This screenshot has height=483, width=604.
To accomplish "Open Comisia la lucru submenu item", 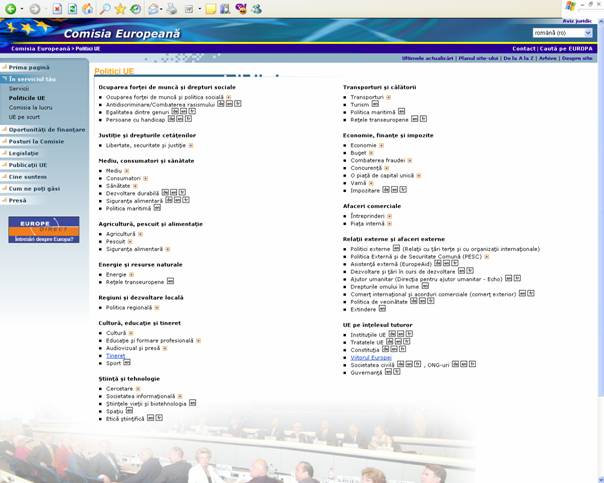I will tap(30, 107).
